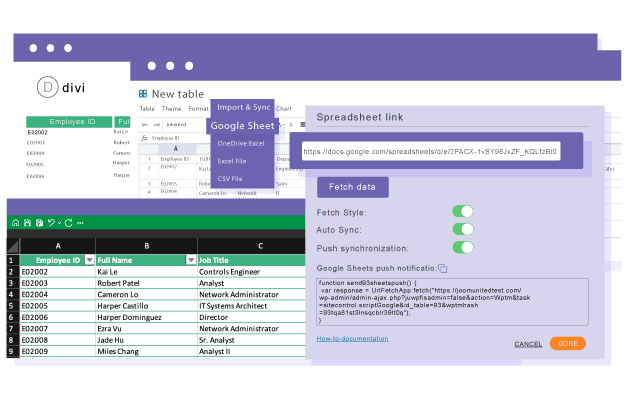The image size is (630, 396).
Task: Open the Chart menu
Action: [284, 109]
